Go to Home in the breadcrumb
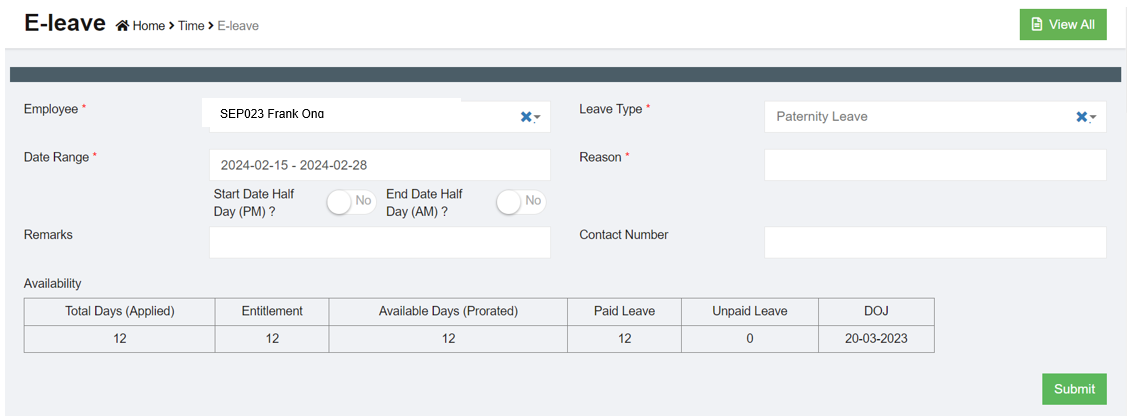The width and height of the screenshot is (1127, 416). point(148,26)
